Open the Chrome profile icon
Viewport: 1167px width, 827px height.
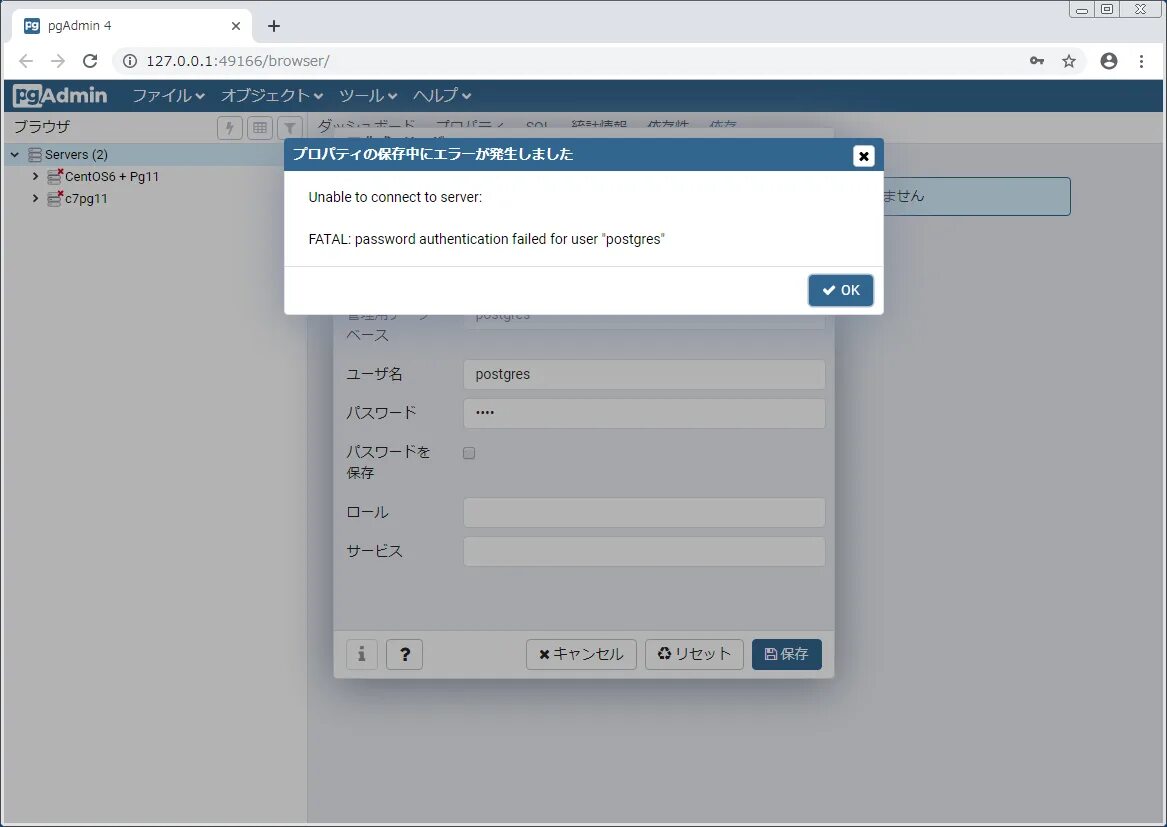pos(1108,61)
